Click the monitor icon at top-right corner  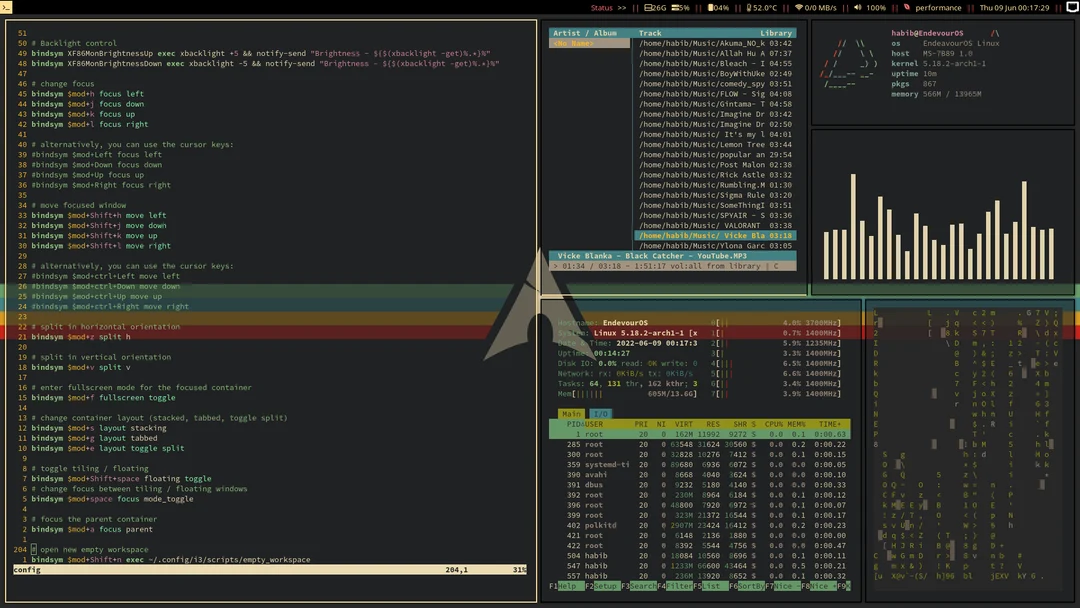1071,7
